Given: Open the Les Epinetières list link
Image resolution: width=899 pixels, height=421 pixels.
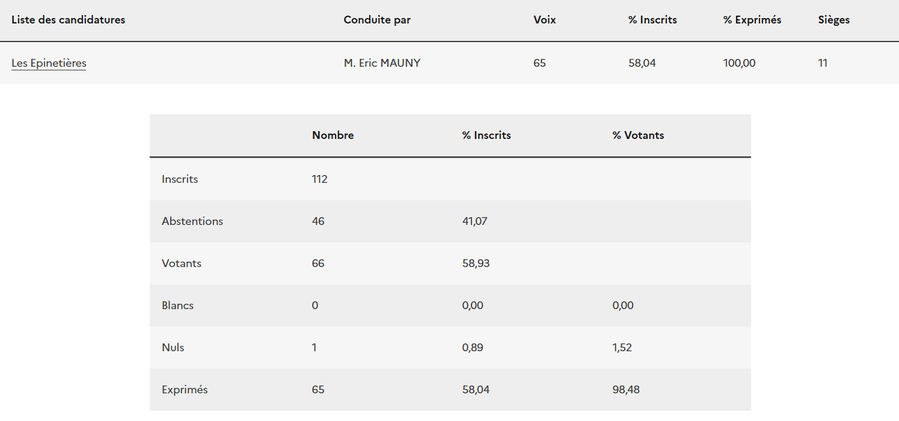Looking at the screenshot, I should (49, 63).
